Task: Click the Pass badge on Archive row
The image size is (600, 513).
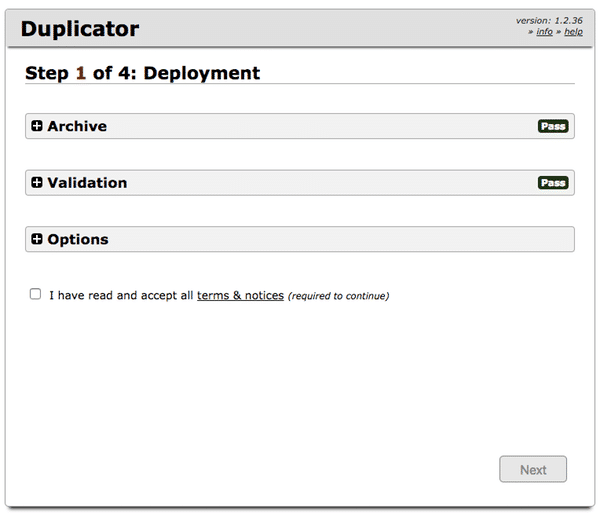Action: pos(552,127)
